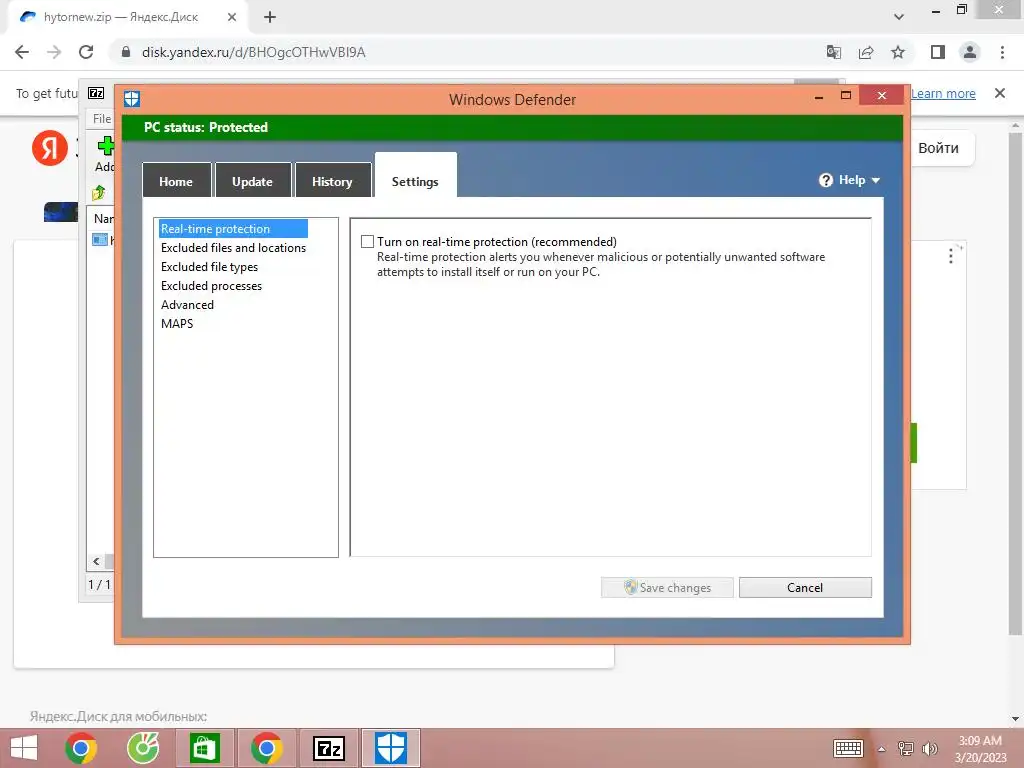Bookmark this page with the star icon
This screenshot has width=1024, height=768.
[x=898, y=52]
